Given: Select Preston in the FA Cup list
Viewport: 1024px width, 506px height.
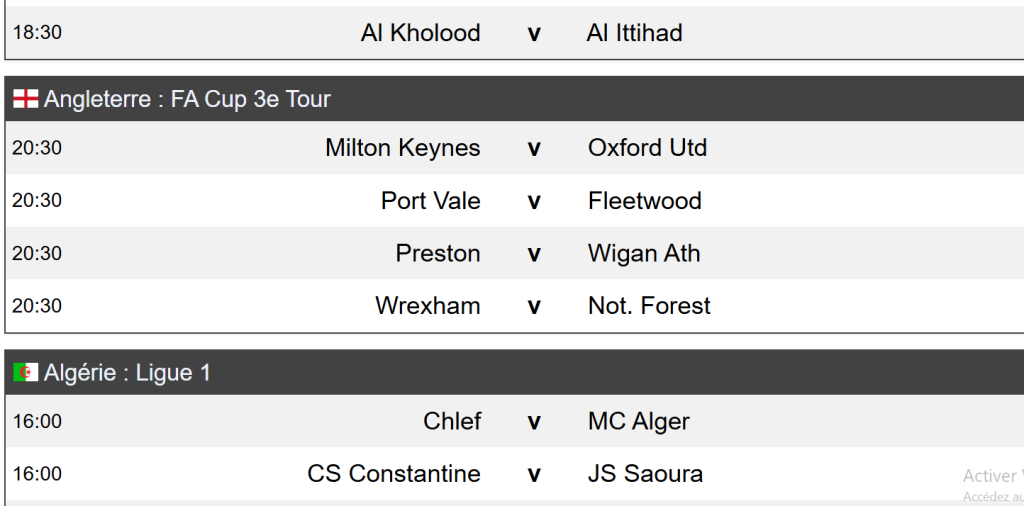Looking at the screenshot, I should point(438,254).
